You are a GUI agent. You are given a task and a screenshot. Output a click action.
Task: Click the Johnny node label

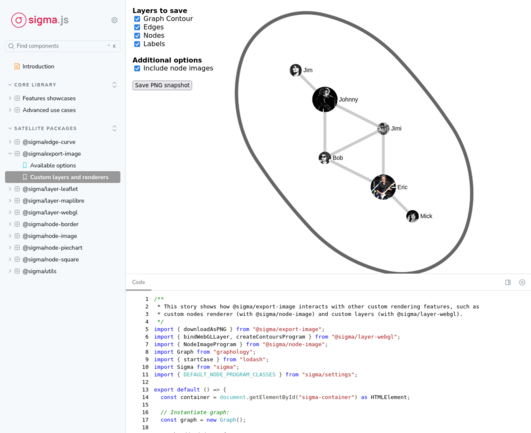[348, 100]
